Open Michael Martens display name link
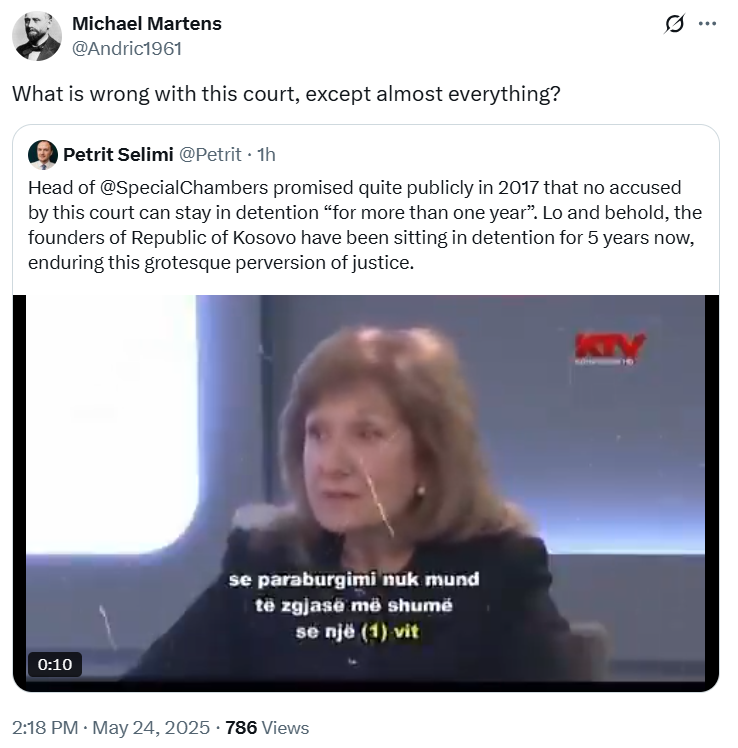Image resolution: width=738 pixels, height=748 pixels. coord(146,23)
